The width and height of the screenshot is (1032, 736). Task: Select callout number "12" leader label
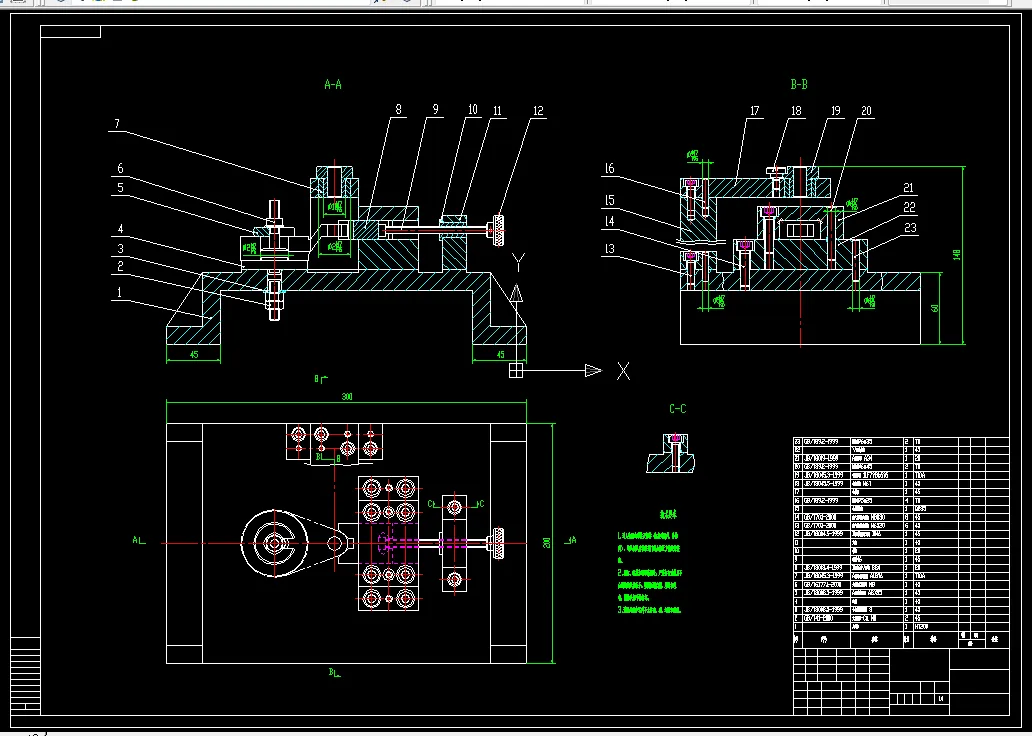(538, 111)
